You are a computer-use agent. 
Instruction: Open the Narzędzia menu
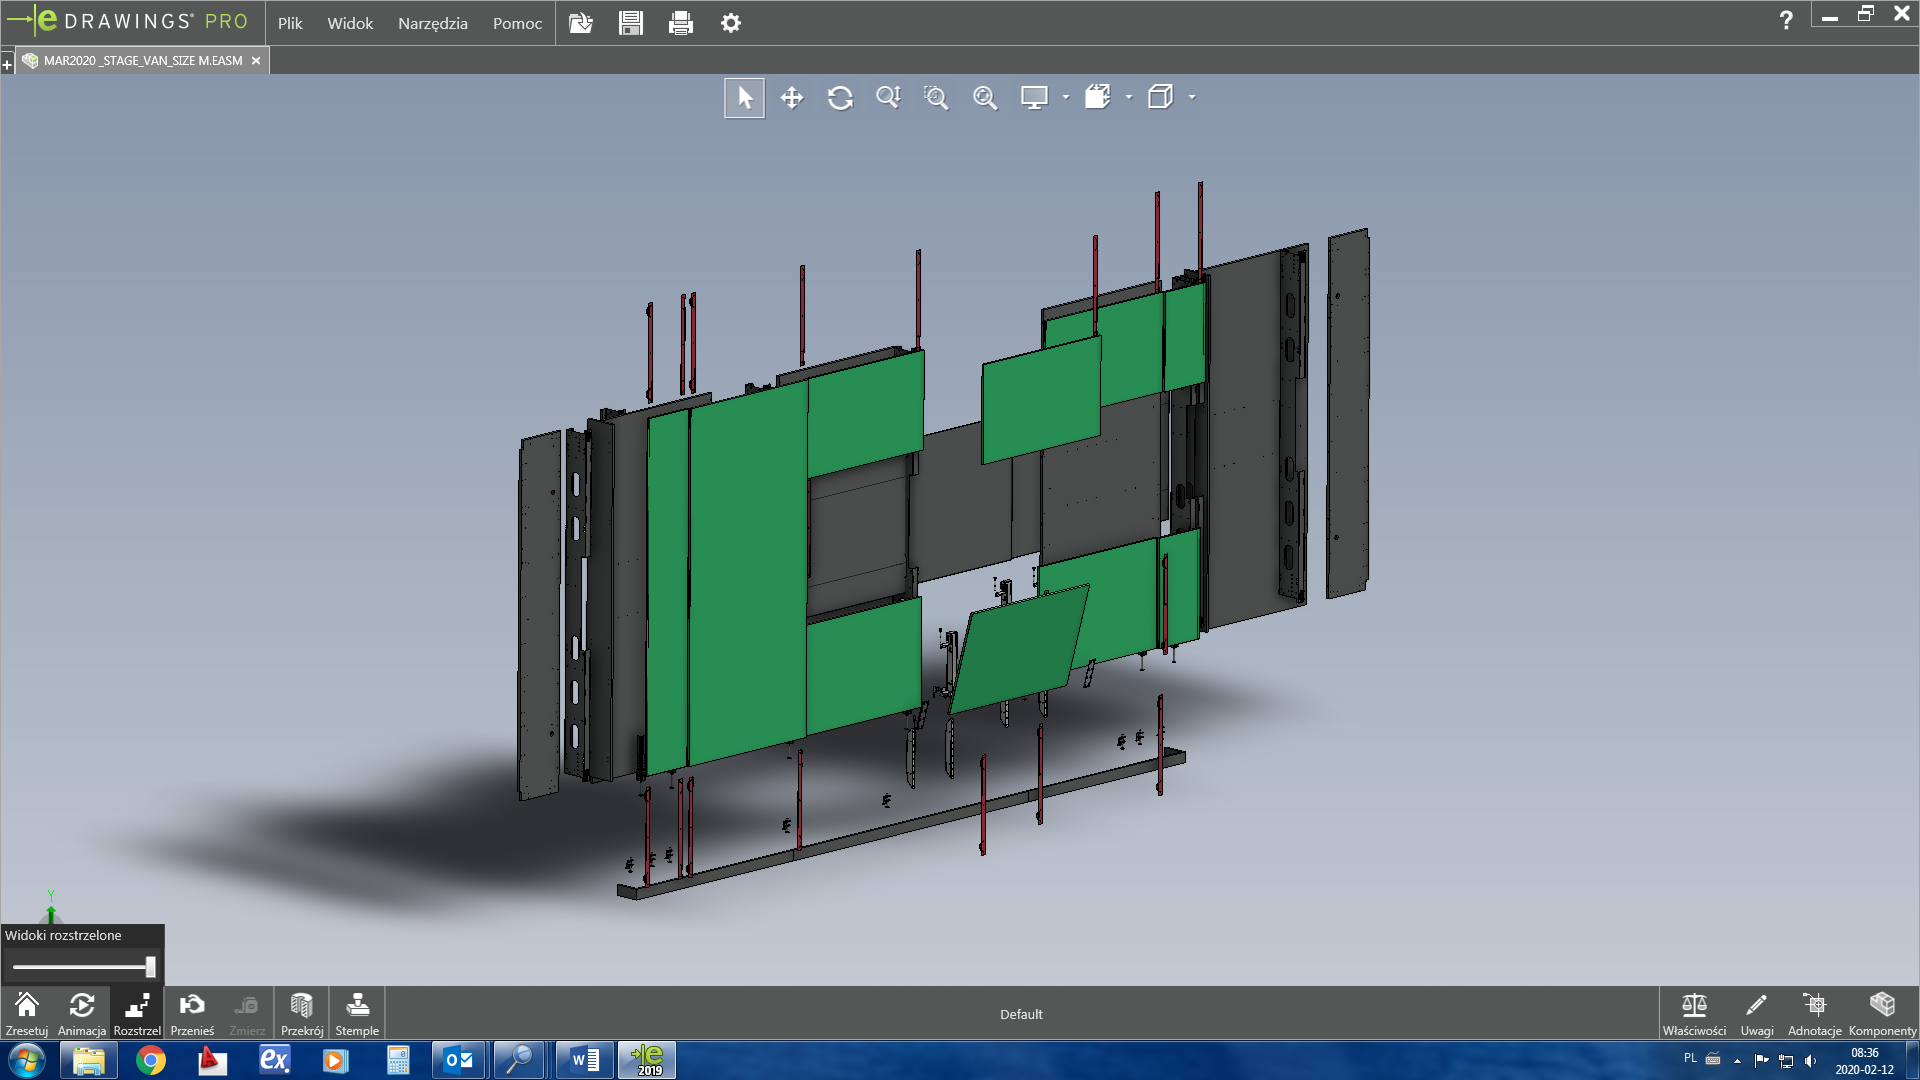(x=432, y=23)
